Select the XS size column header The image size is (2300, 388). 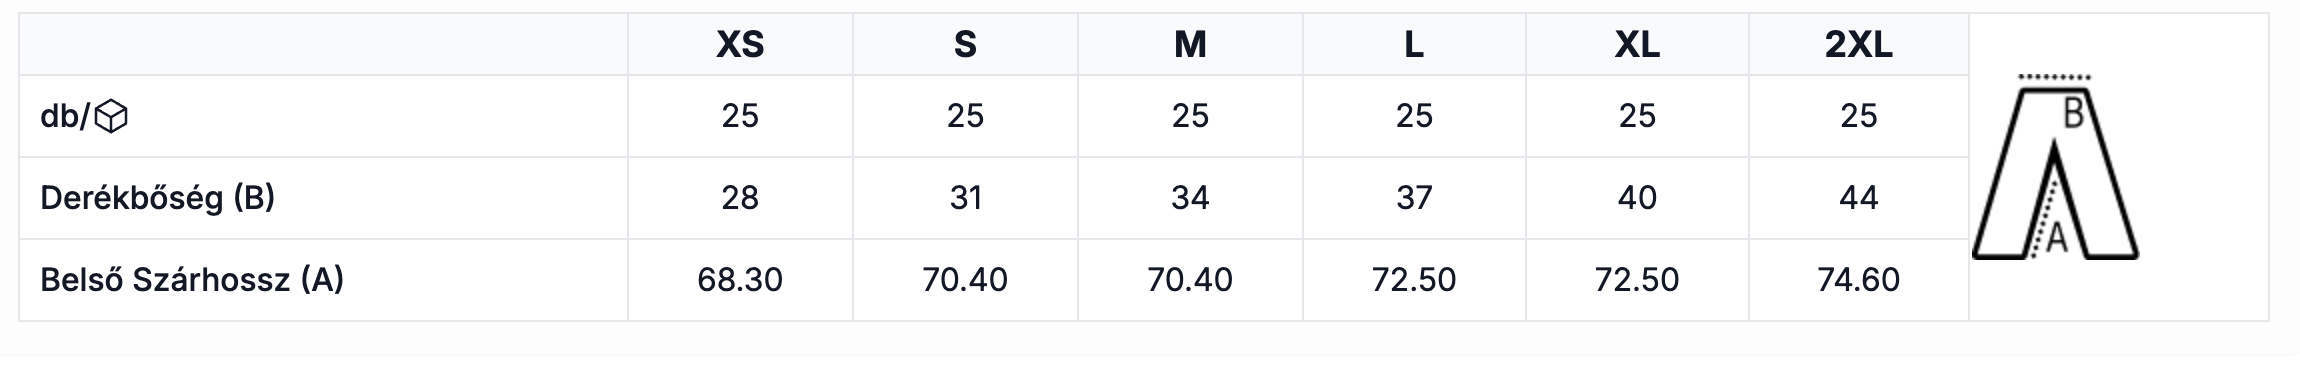click(x=740, y=45)
